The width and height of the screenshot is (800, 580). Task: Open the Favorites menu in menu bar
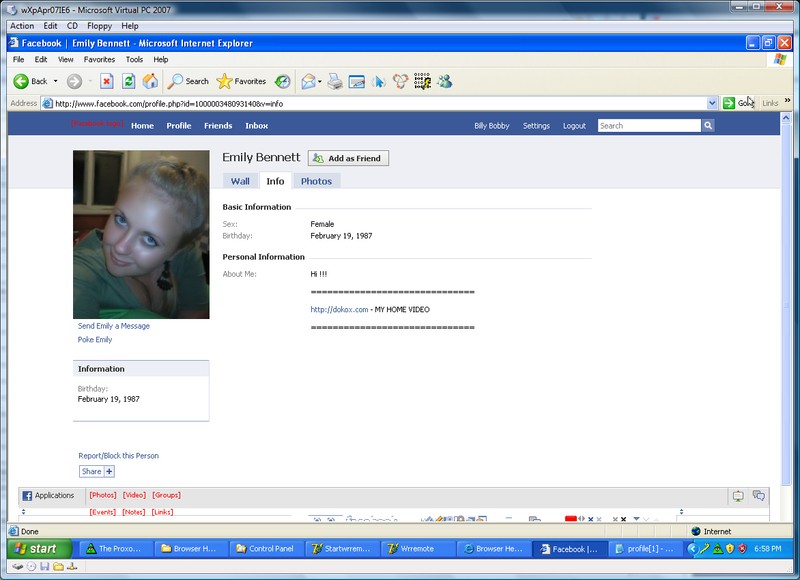[x=99, y=59]
